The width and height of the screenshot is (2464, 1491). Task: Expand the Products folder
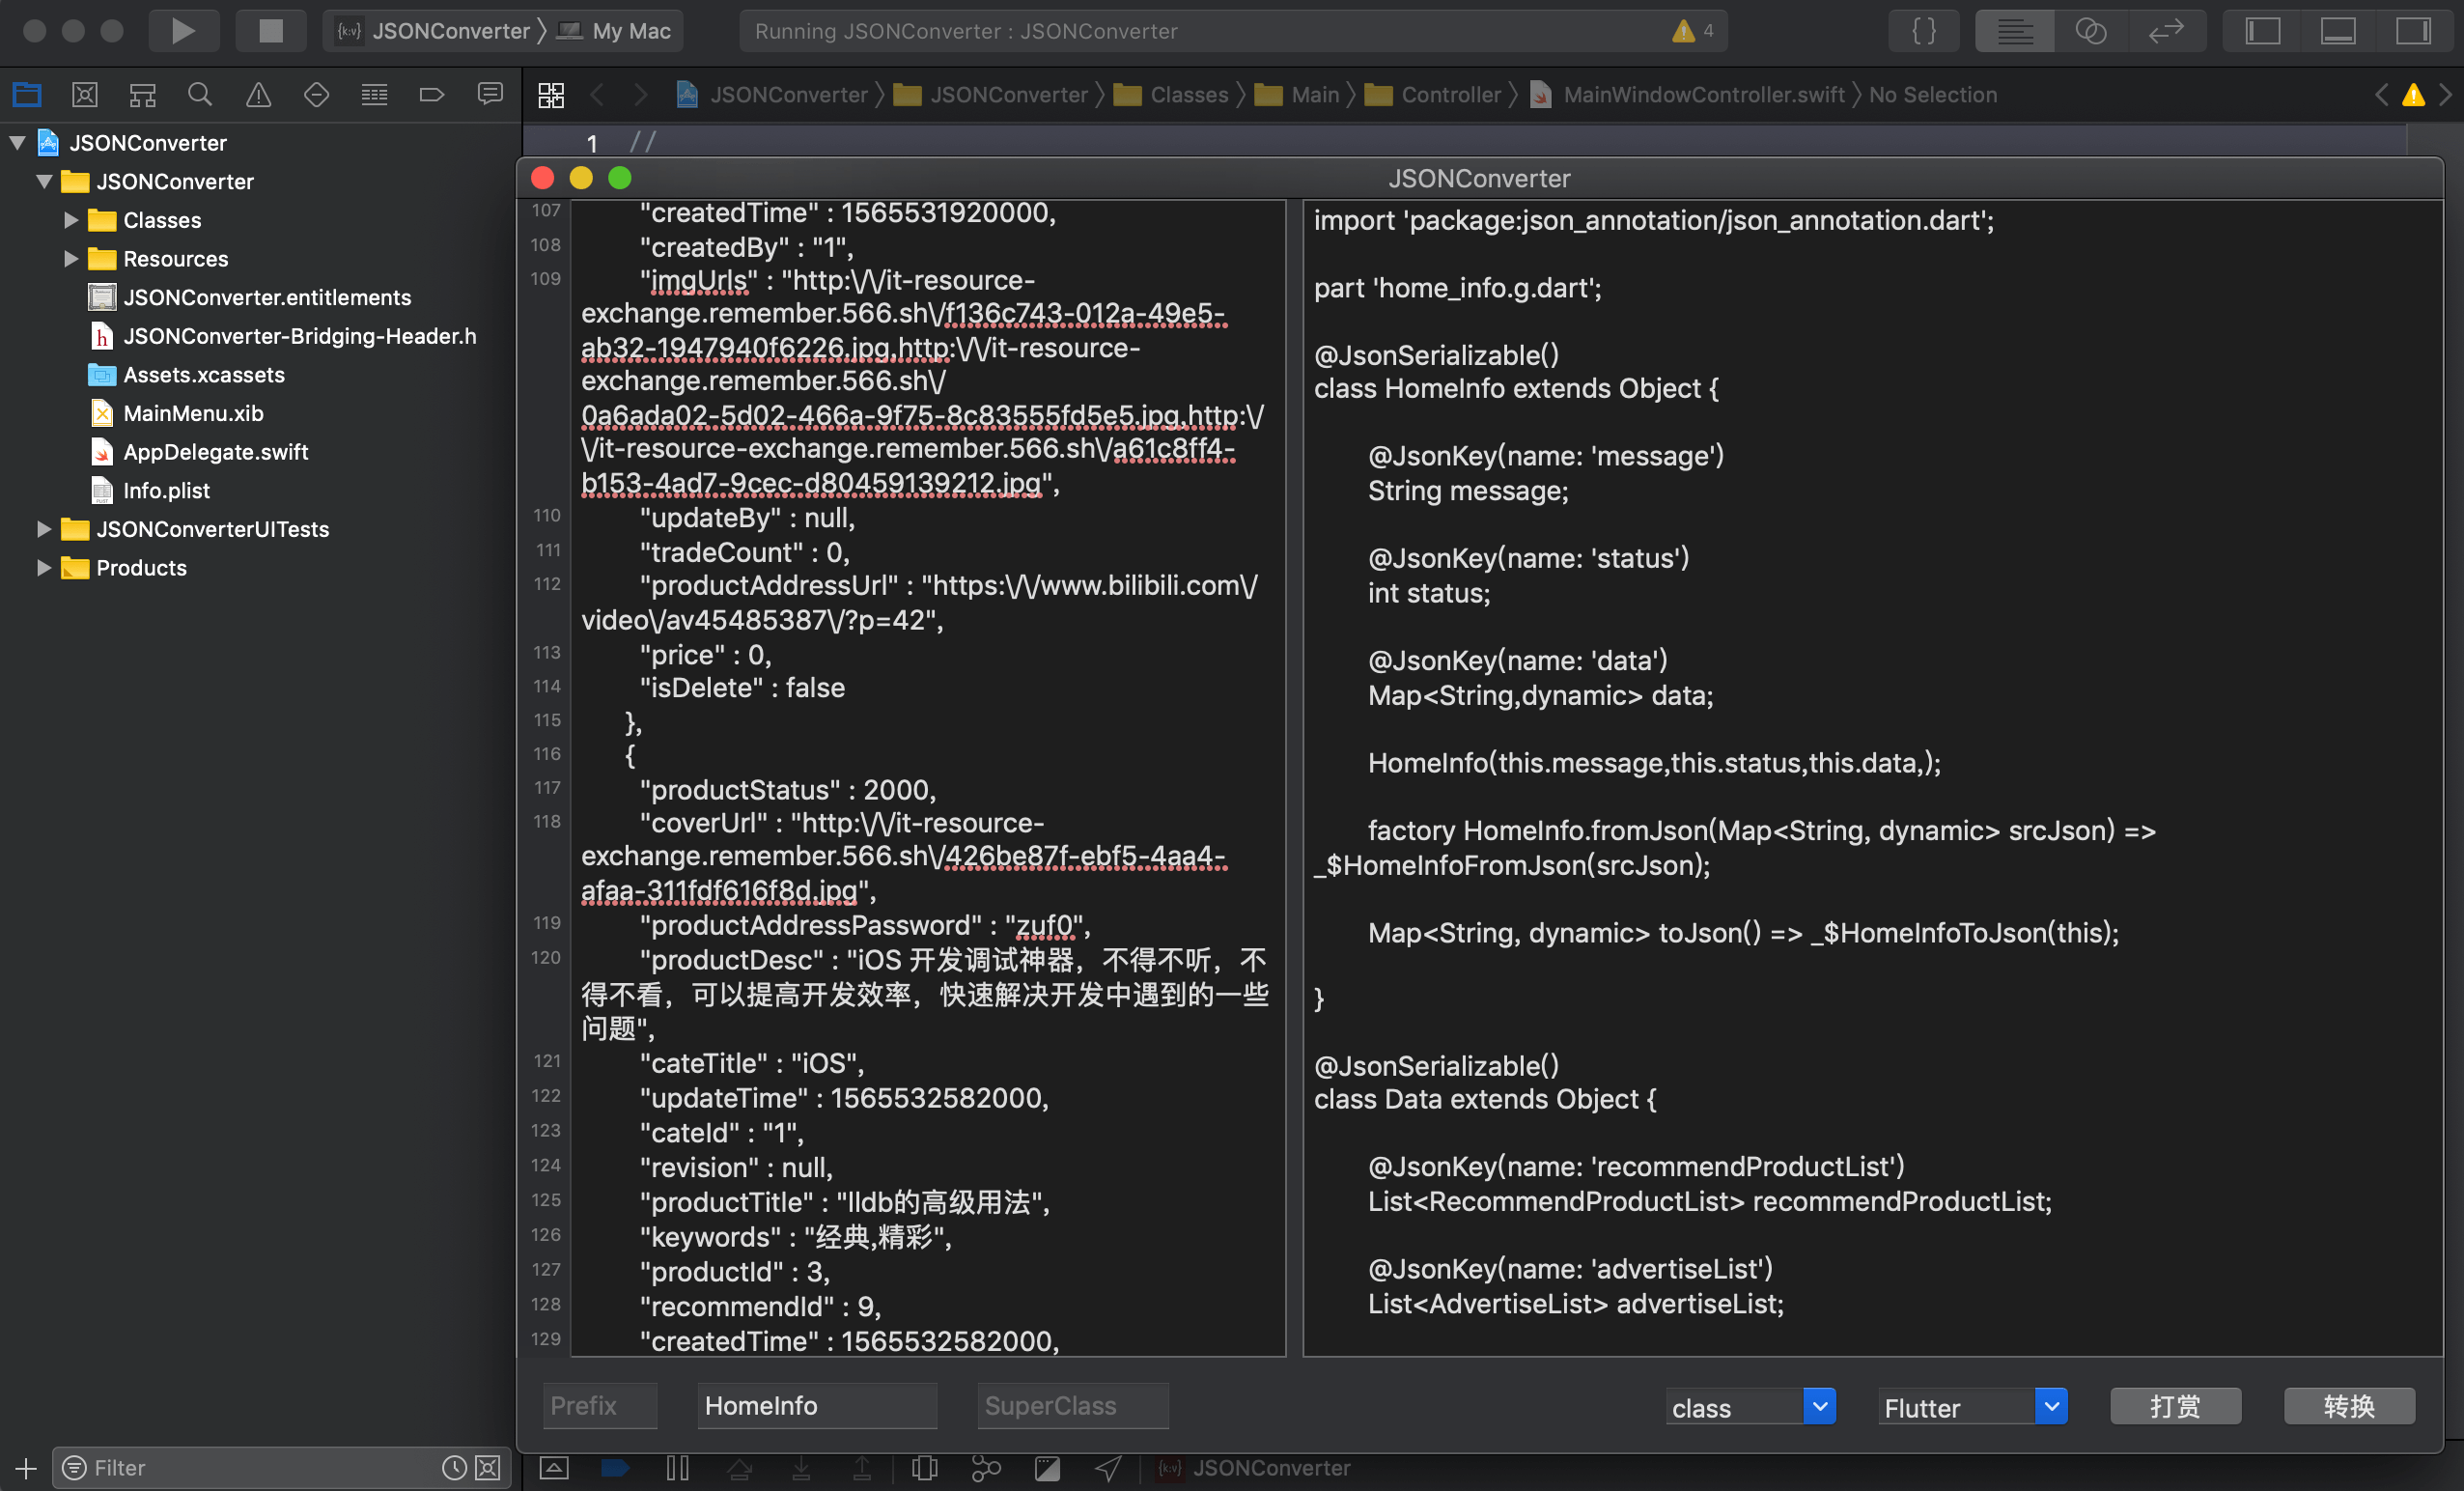(44, 568)
